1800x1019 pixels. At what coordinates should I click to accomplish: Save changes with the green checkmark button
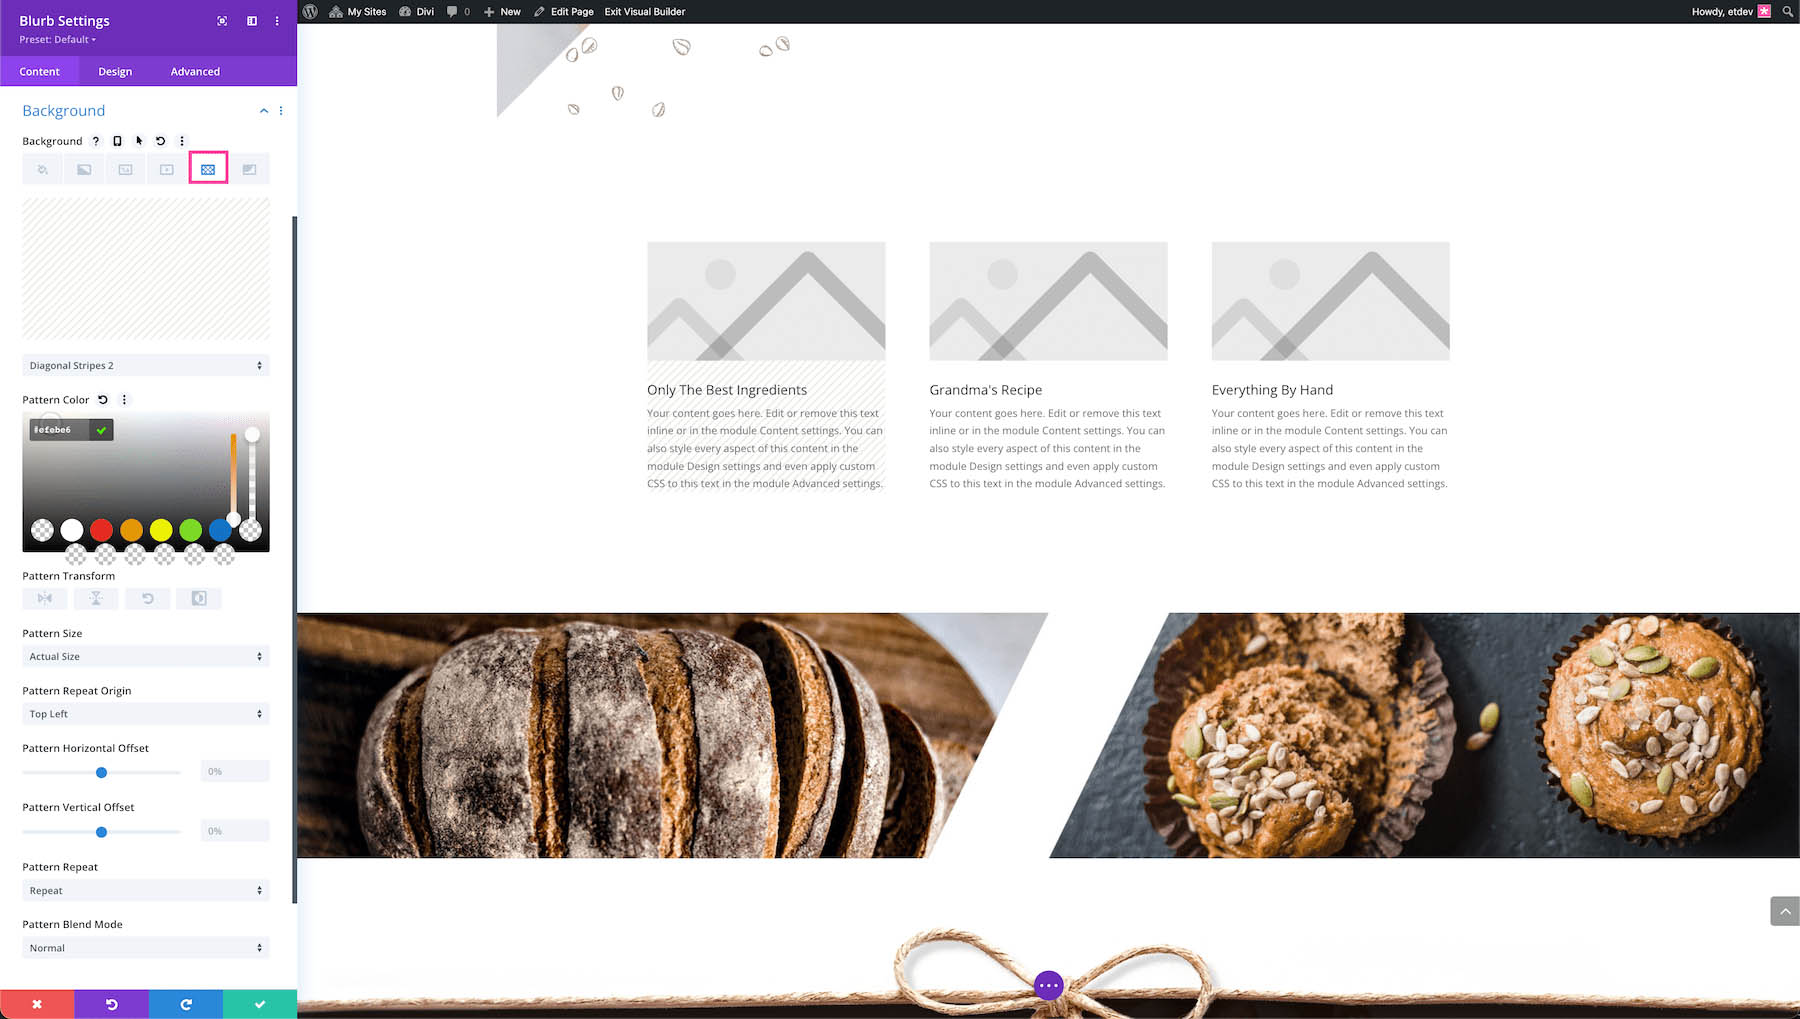pos(260,1004)
